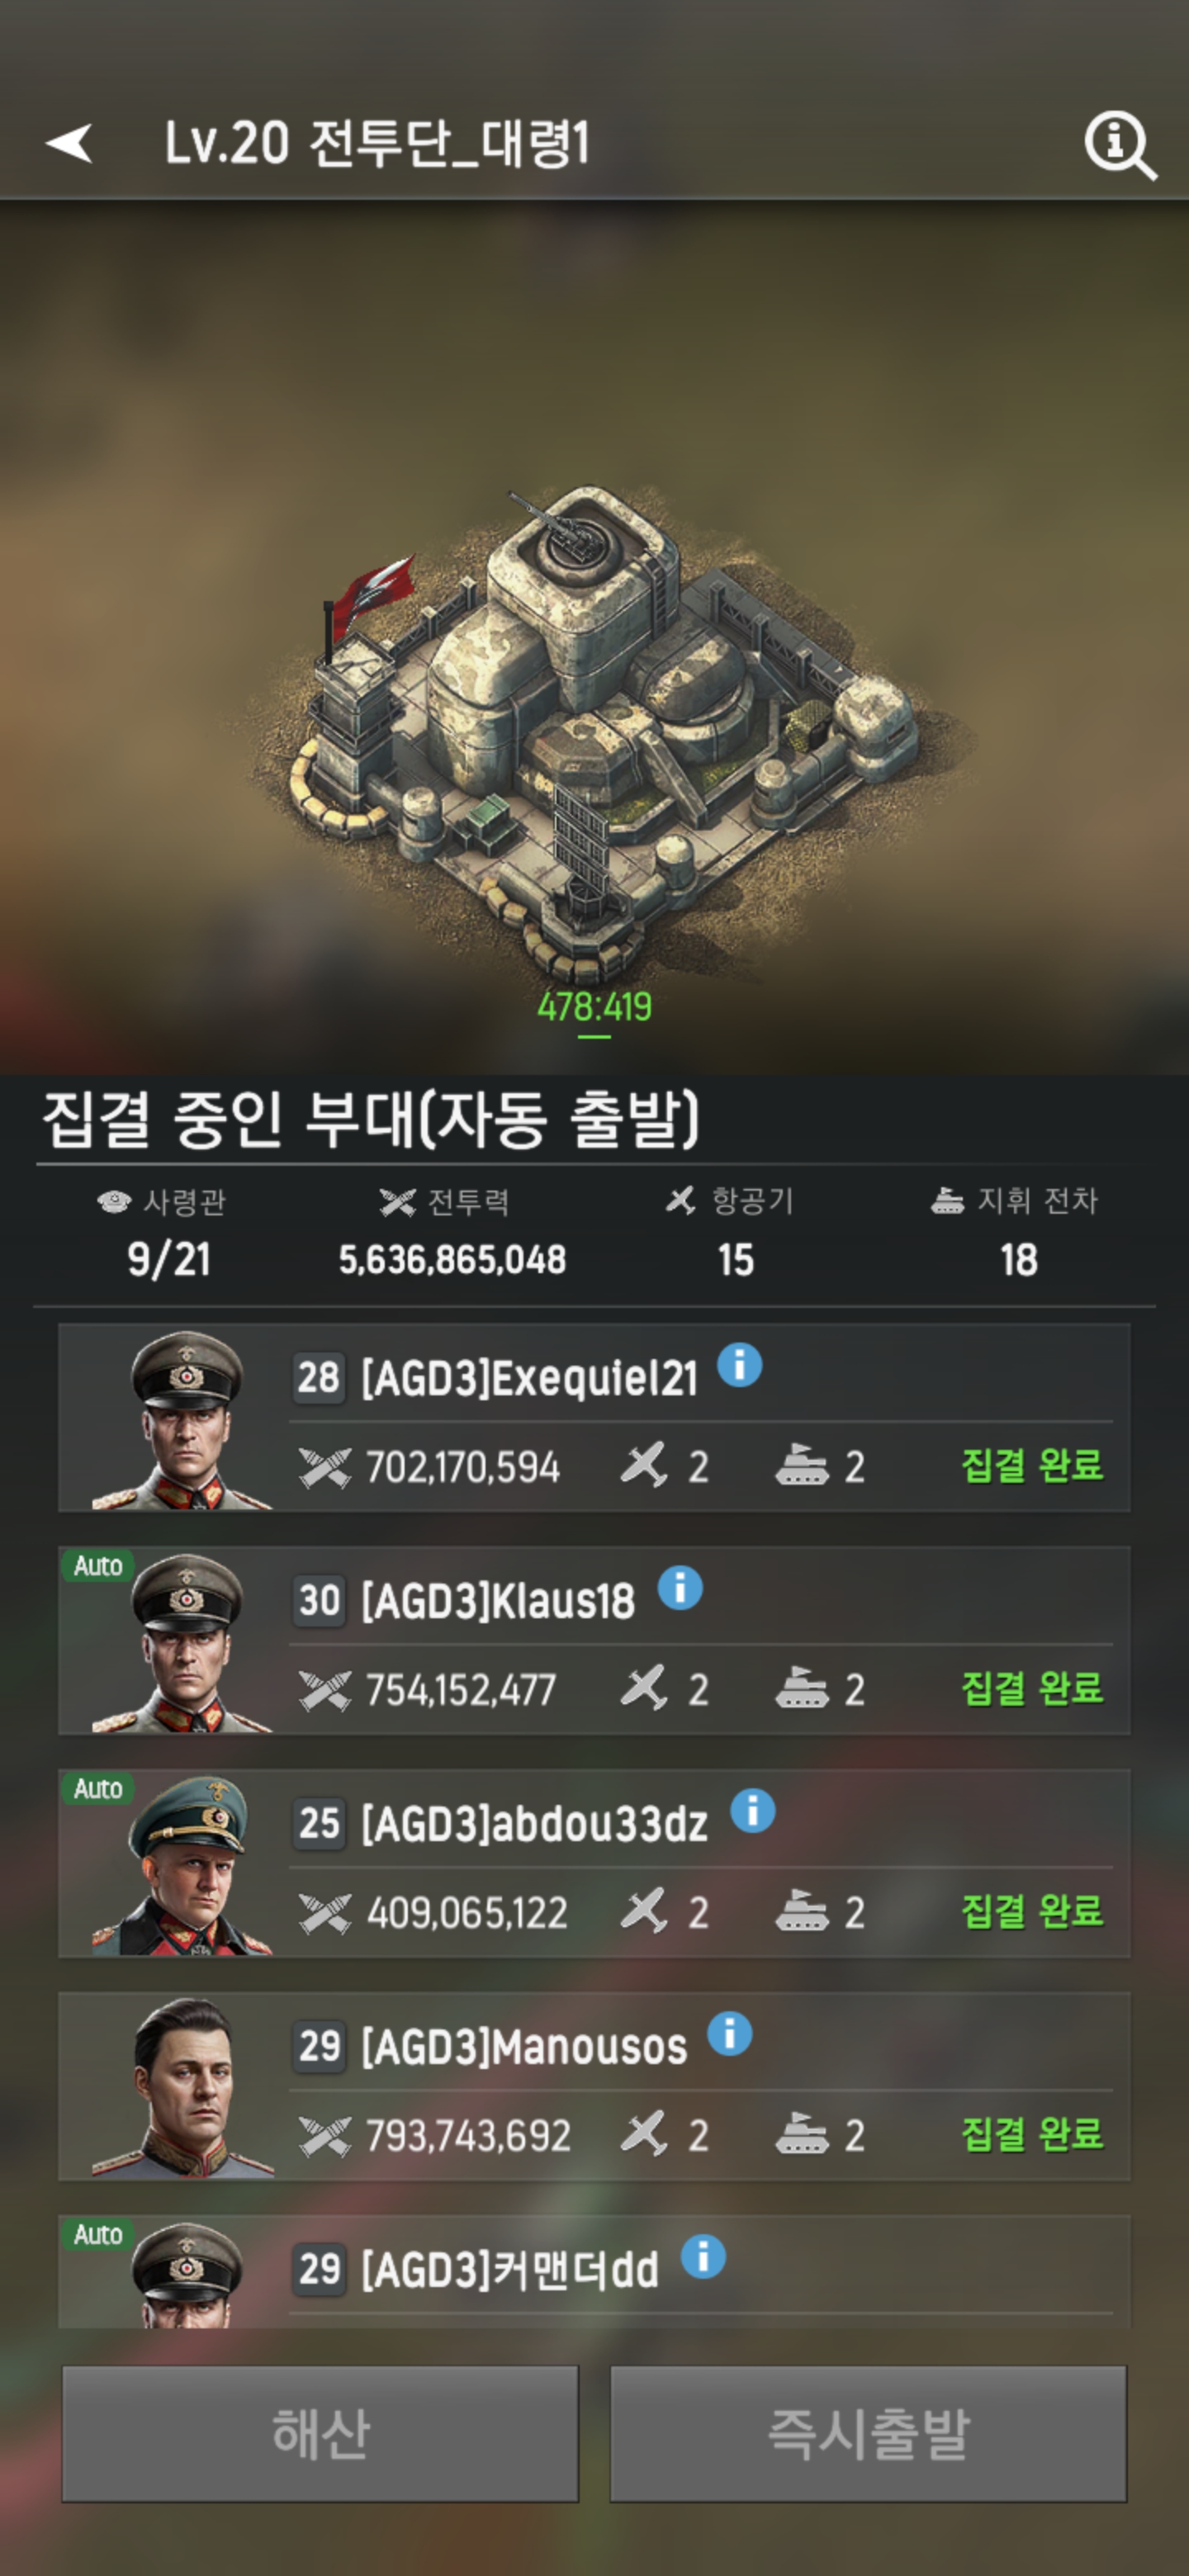The height and width of the screenshot is (2576, 1189).
Task: Open info icon next to Exequiel21
Action: (740, 1365)
